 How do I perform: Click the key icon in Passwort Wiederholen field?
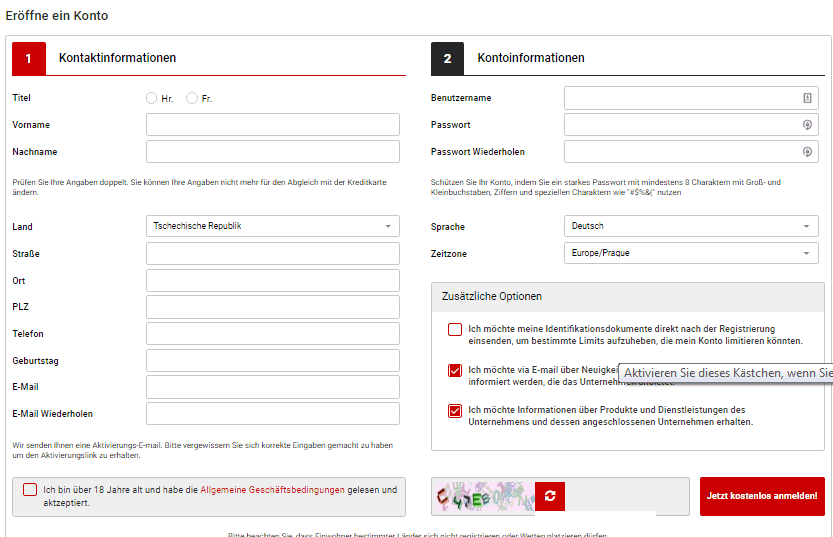807,152
